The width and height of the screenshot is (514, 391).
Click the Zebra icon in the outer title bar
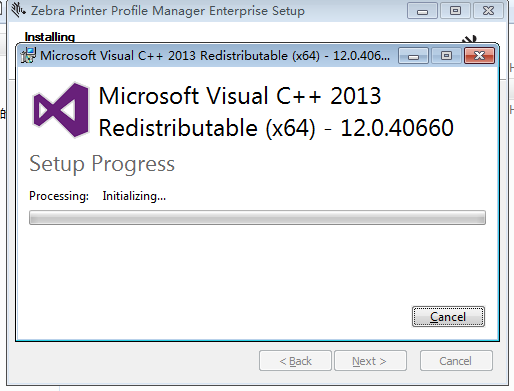click(18, 10)
